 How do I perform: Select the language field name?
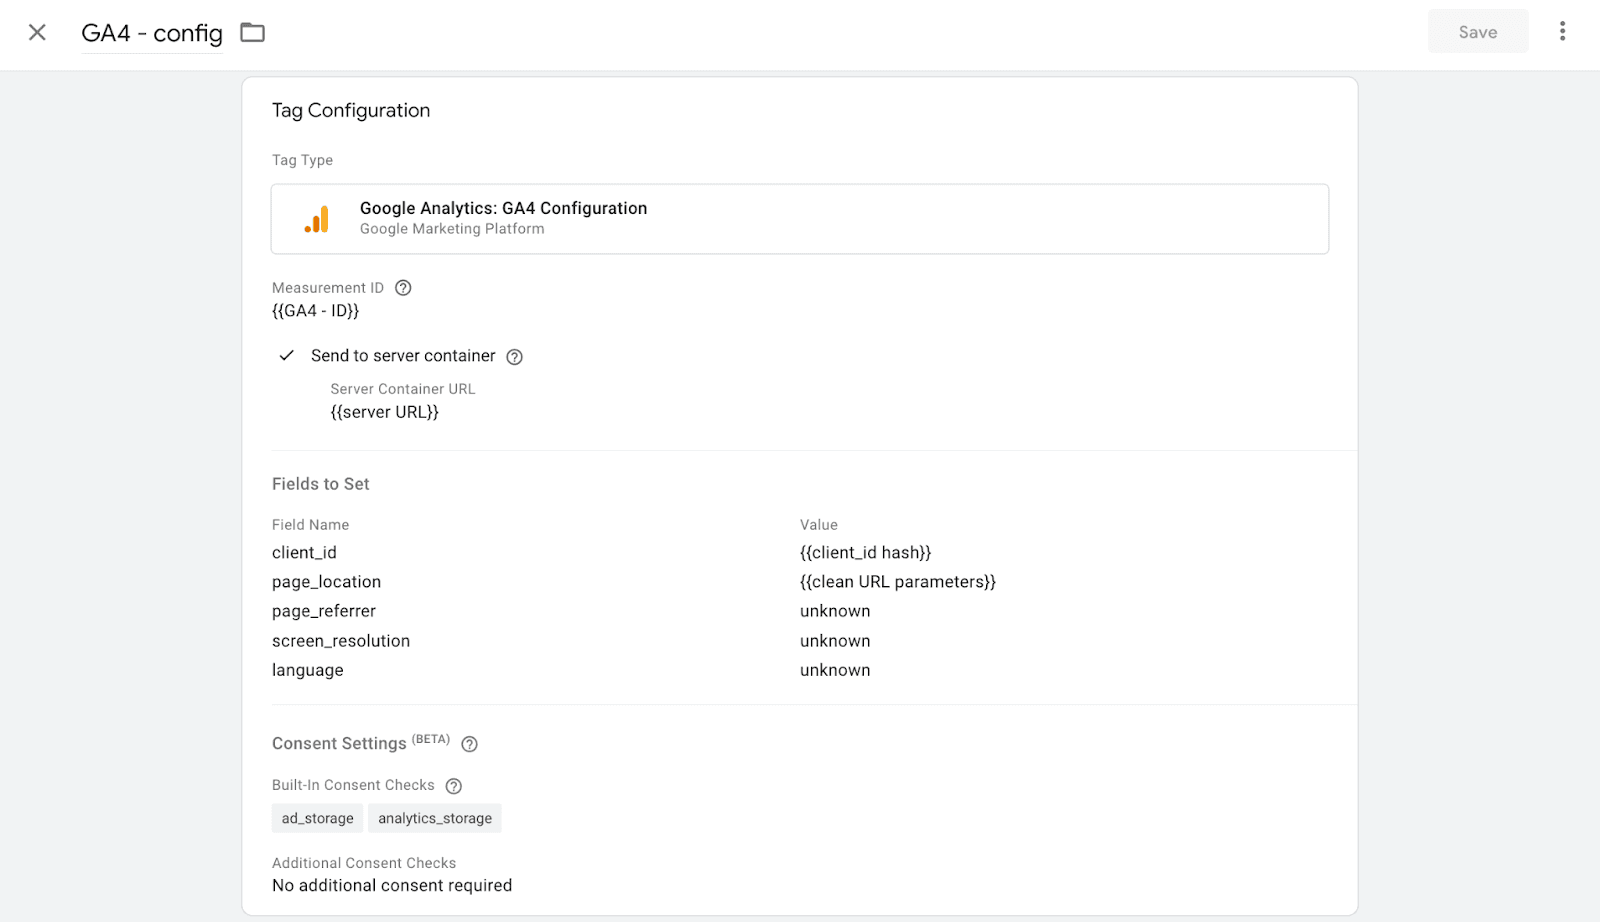(x=307, y=670)
